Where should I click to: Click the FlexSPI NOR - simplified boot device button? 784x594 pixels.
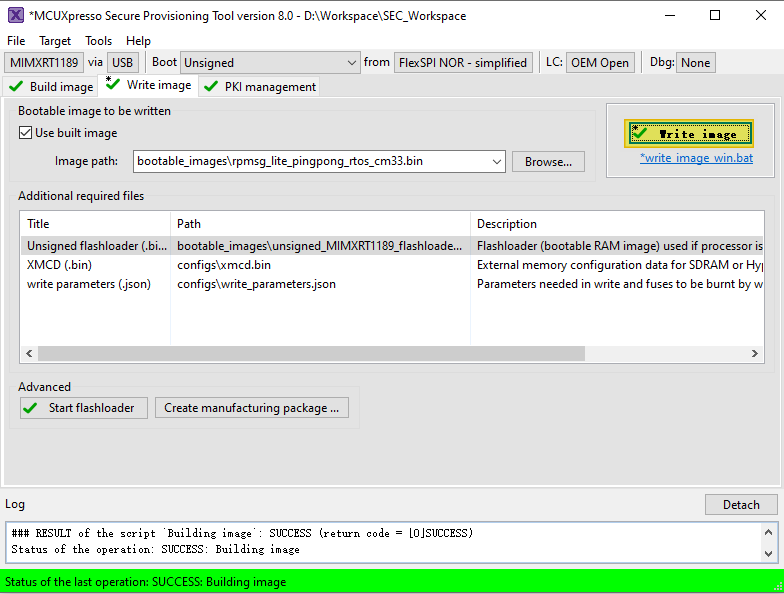point(463,63)
